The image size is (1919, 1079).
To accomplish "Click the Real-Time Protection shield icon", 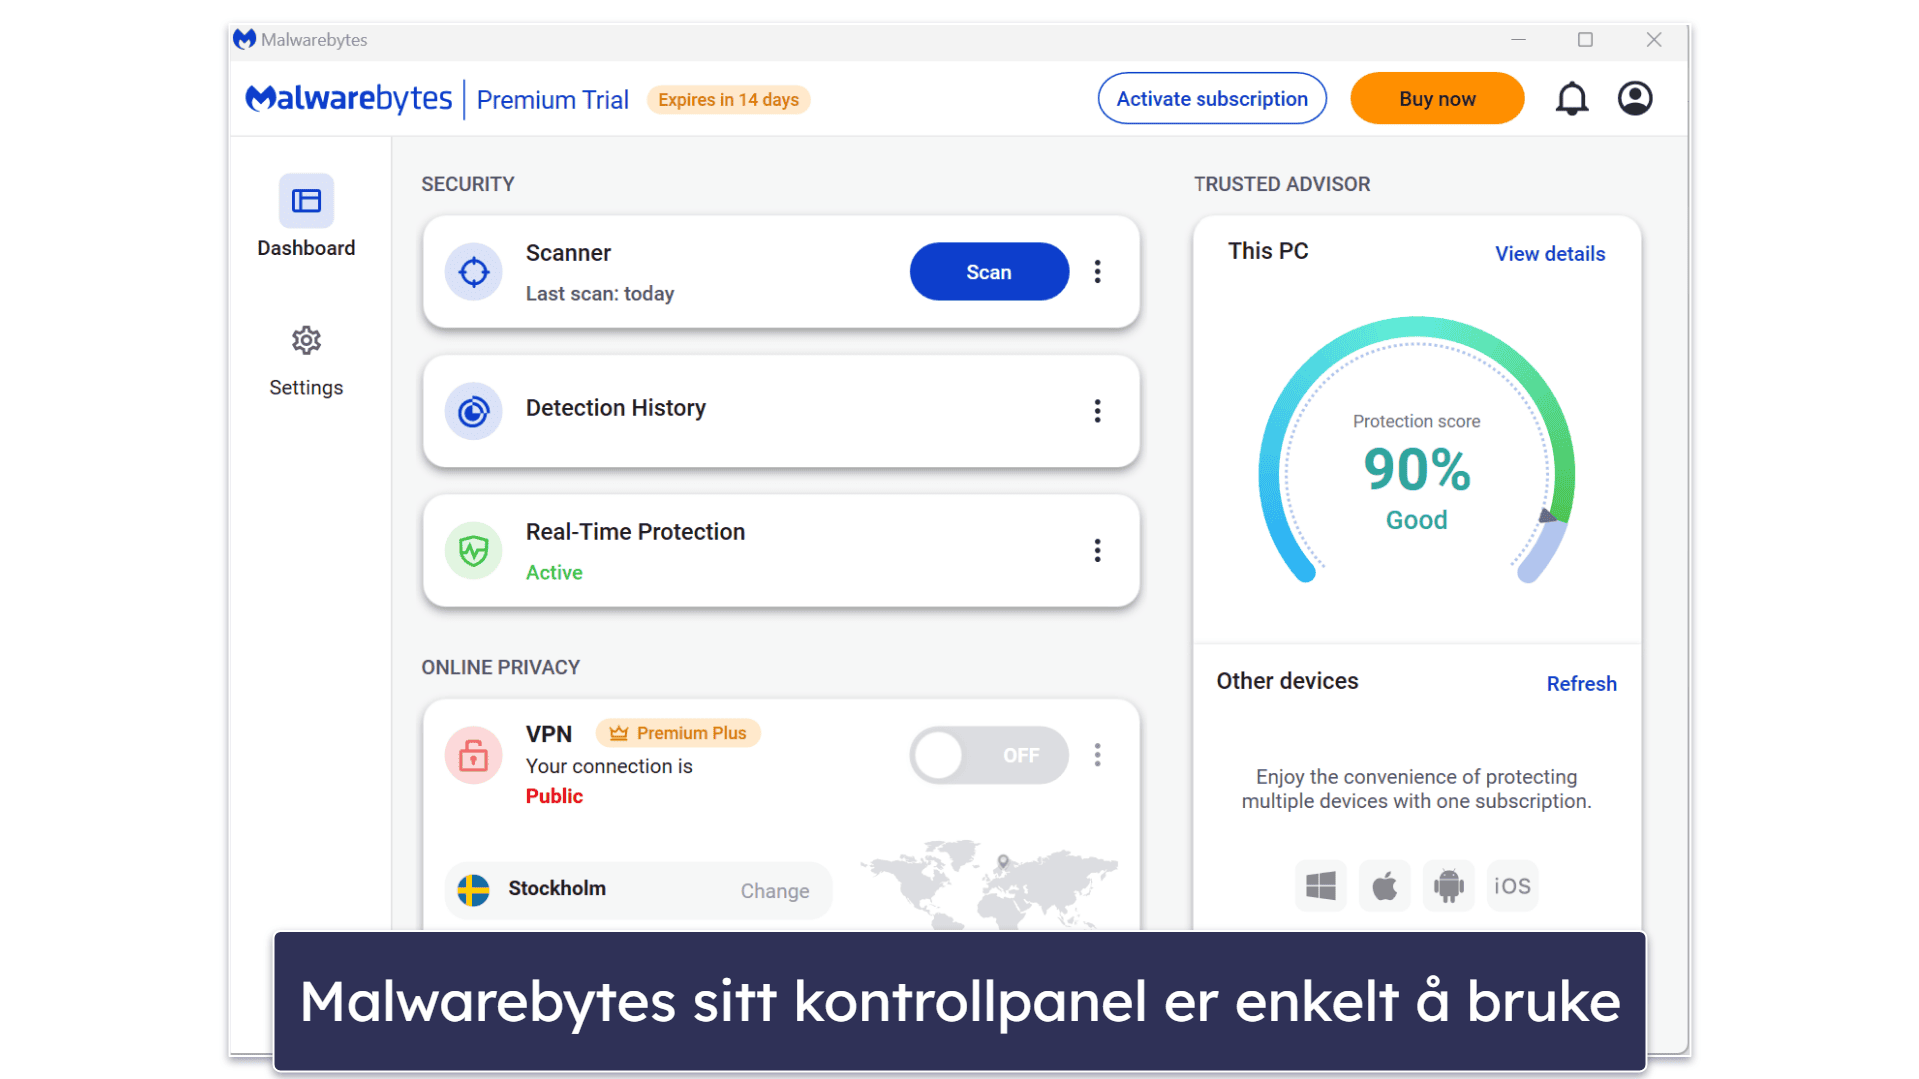I will [473, 550].
